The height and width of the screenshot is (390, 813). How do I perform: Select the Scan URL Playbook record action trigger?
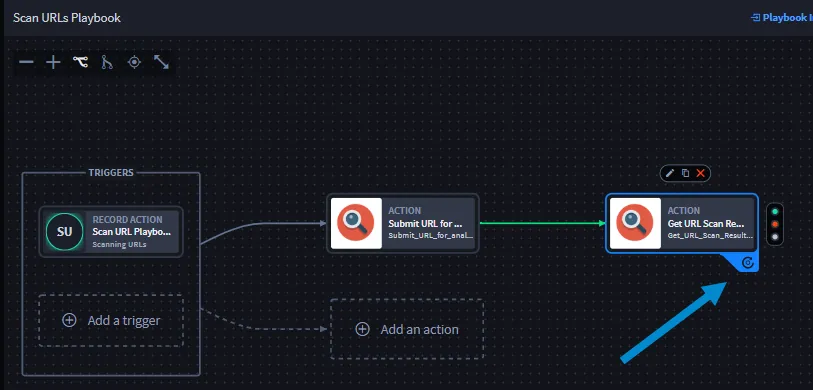coord(111,231)
